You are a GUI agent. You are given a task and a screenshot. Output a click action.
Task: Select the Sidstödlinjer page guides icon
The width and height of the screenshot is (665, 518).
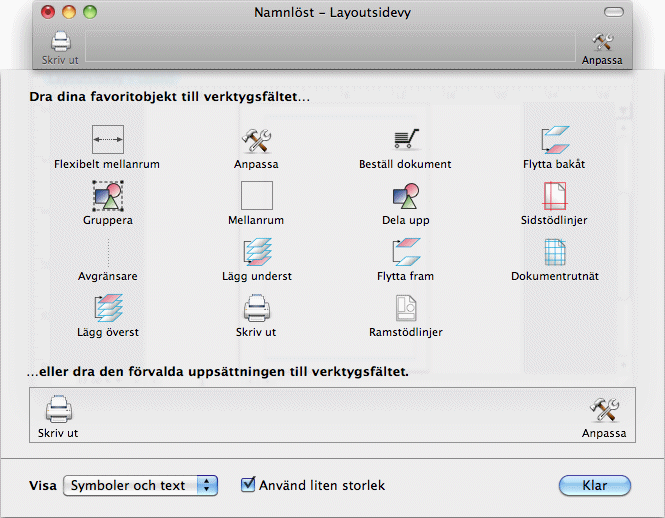(555, 196)
